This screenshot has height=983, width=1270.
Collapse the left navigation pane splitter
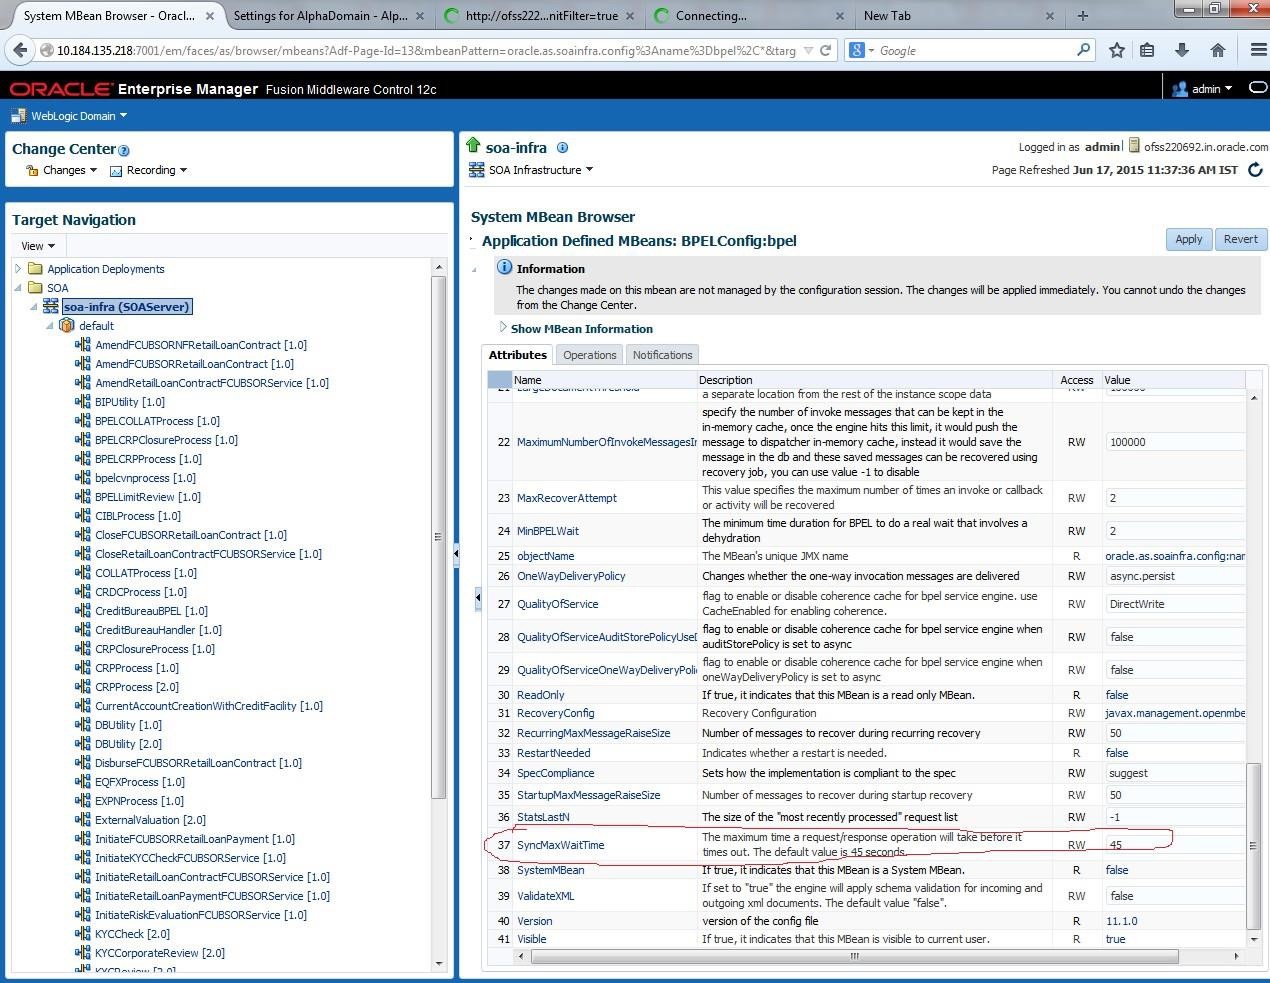456,553
